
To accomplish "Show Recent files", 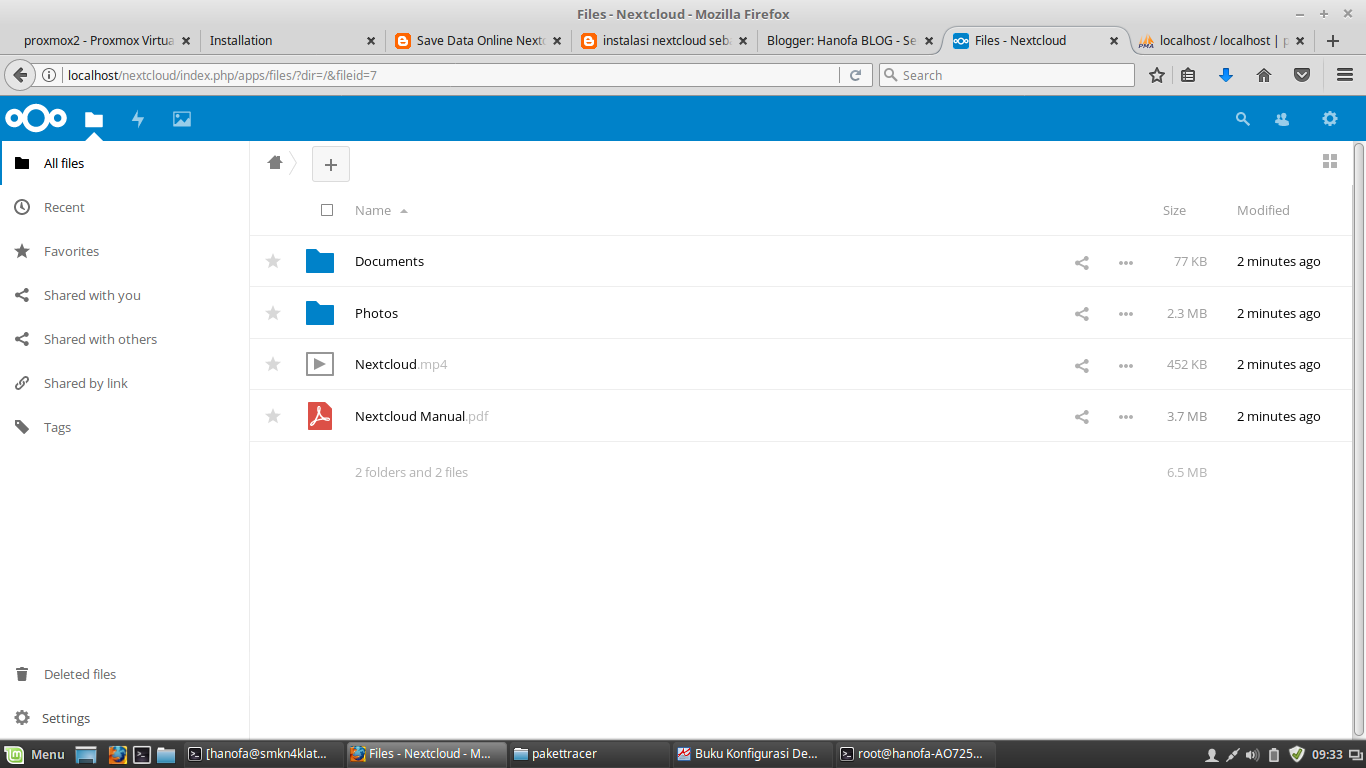I will tap(125, 207).
